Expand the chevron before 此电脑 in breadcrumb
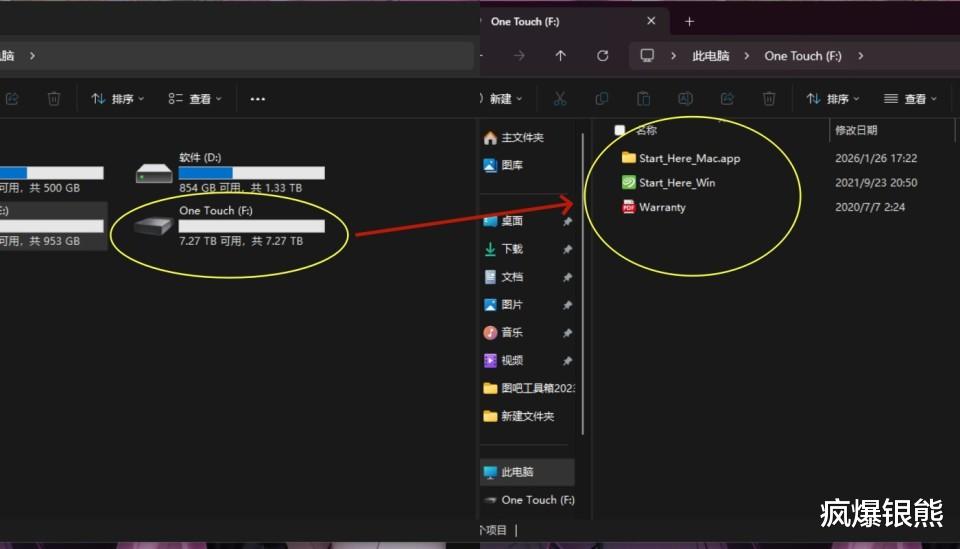 (673, 56)
